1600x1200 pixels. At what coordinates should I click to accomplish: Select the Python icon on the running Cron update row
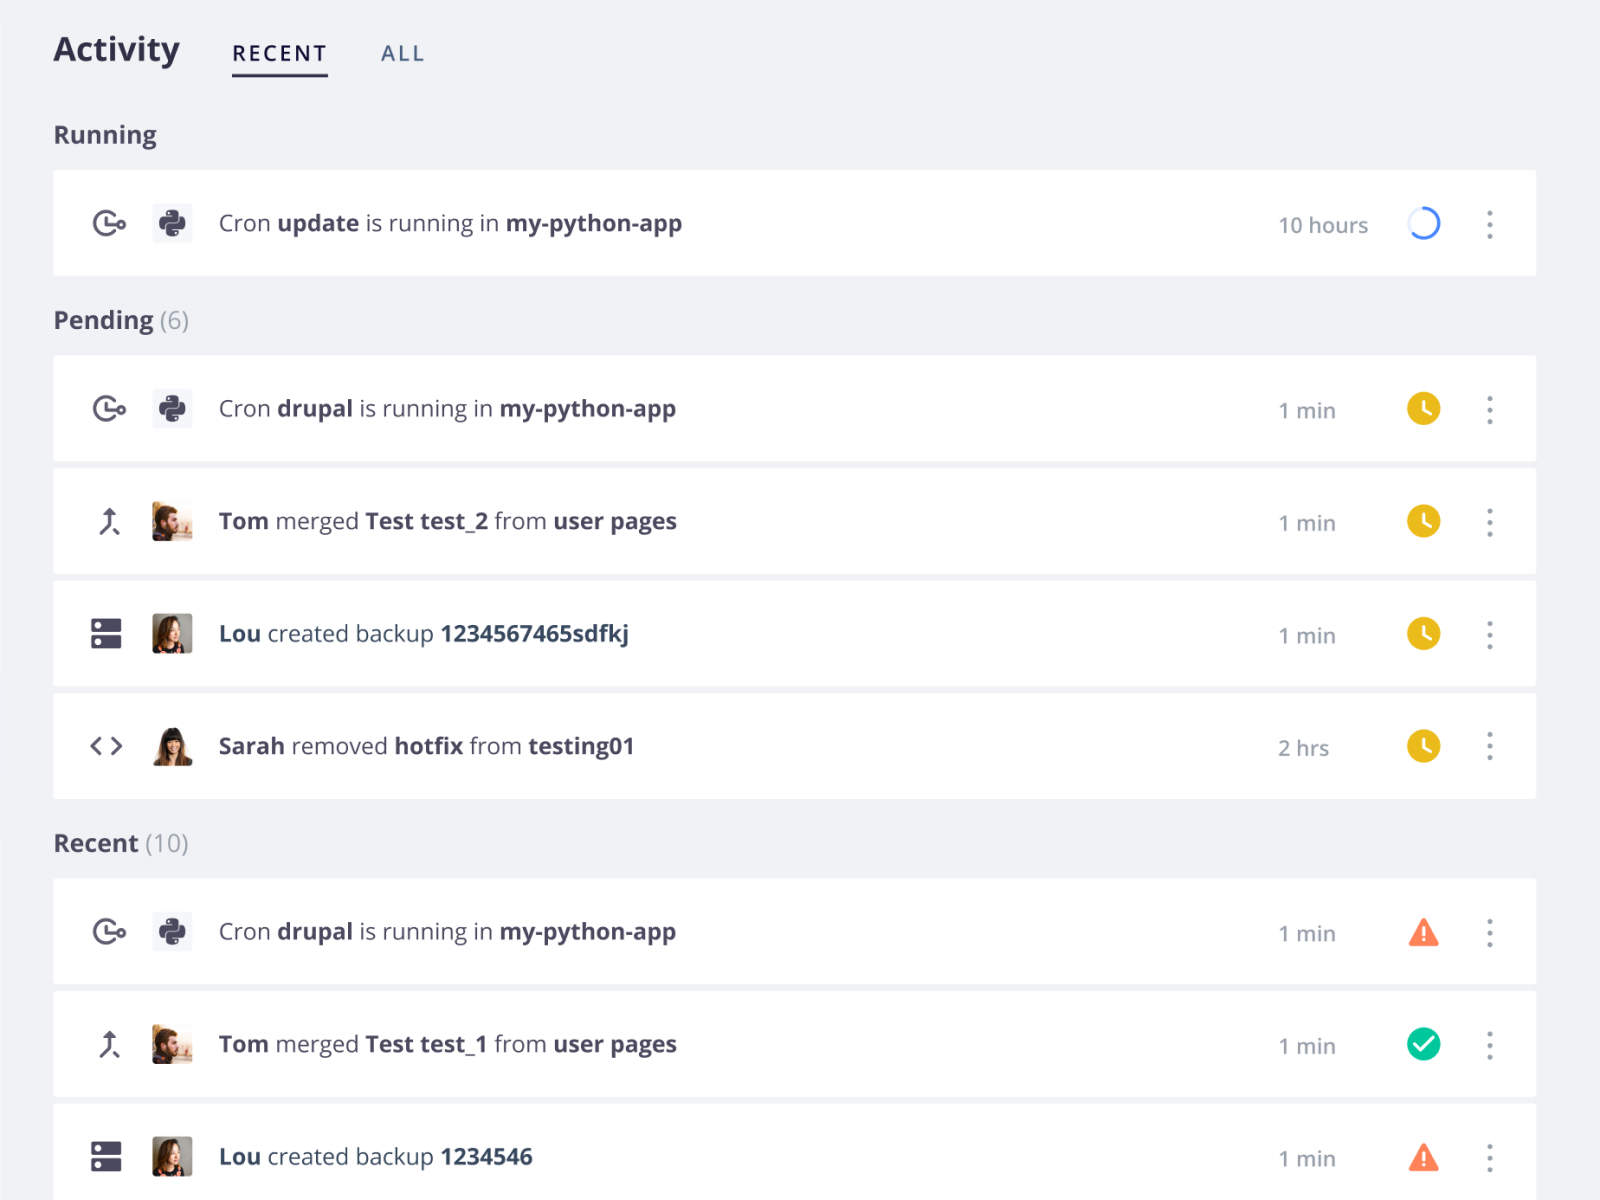click(x=172, y=223)
